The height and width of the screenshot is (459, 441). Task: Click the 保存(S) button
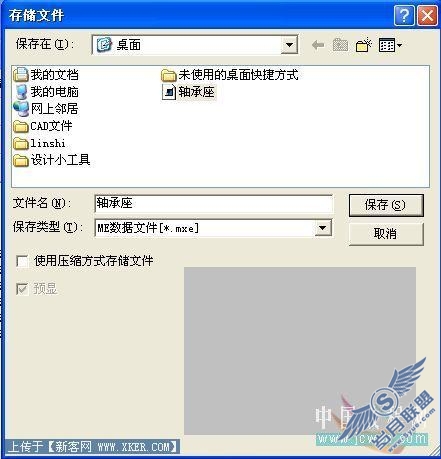click(386, 205)
